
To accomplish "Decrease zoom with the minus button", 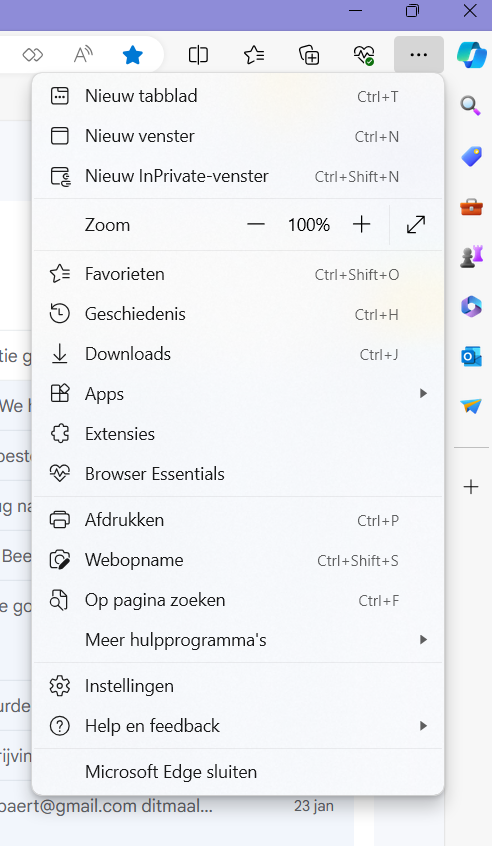I will [x=256, y=224].
